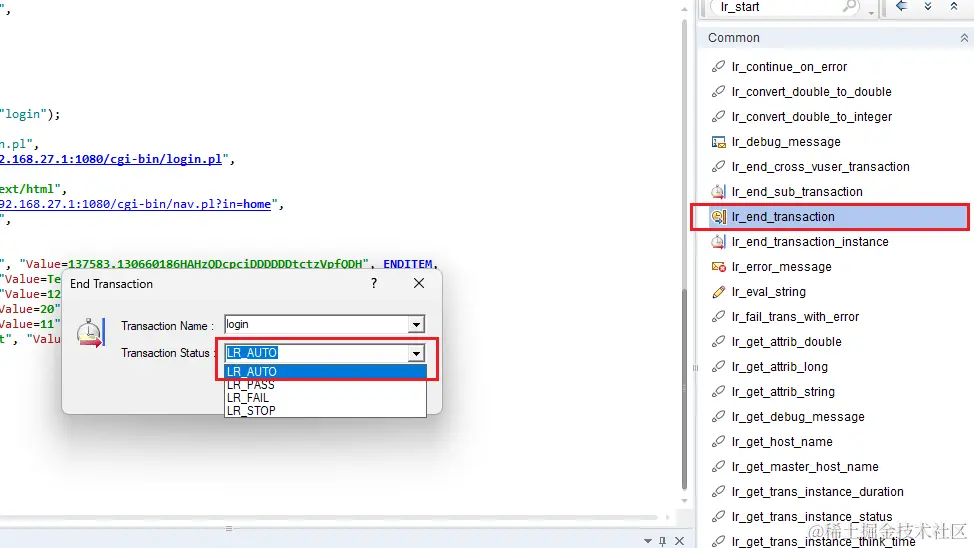974x548 pixels.
Task: Click the lr_end_sub_transaction stopwatch icon
Action: (x=718, y=191)
